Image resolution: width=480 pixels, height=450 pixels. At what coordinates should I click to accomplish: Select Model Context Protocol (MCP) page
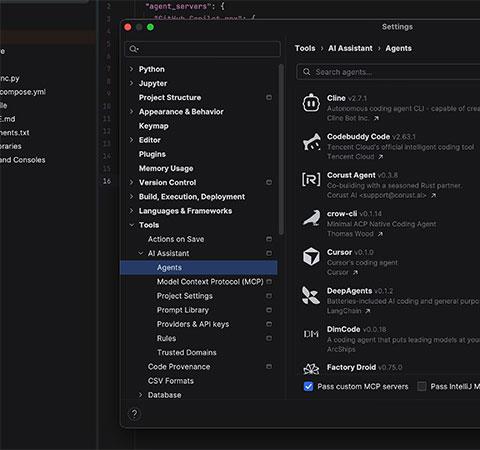tap(210, 282)
